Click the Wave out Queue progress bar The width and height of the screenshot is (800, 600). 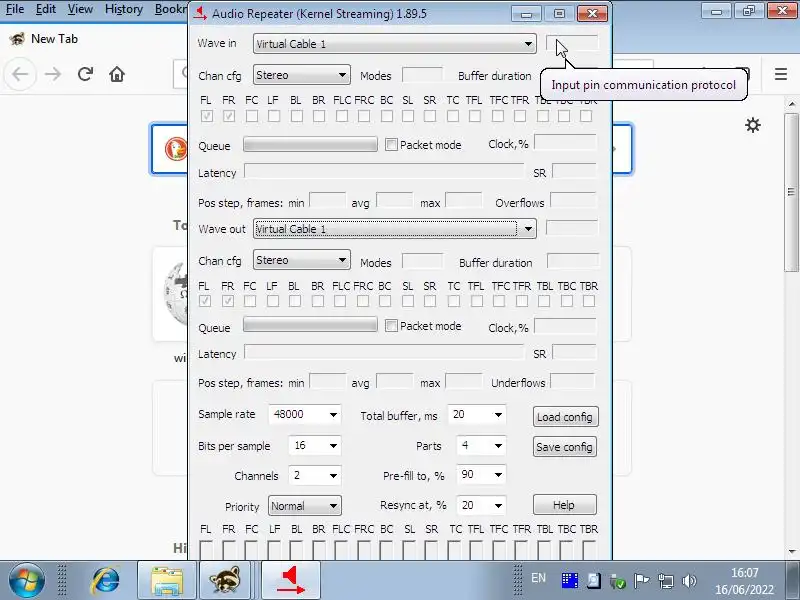pos(310,324)
